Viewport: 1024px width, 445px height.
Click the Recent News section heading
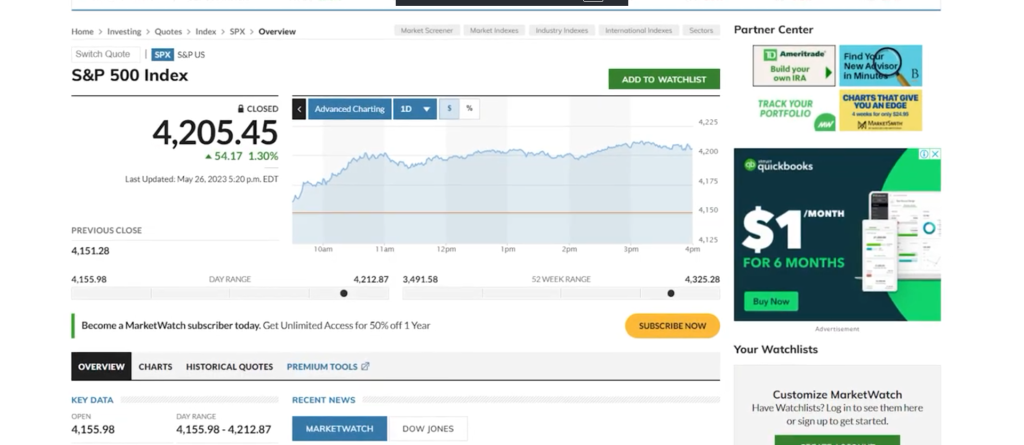(323, 400)
